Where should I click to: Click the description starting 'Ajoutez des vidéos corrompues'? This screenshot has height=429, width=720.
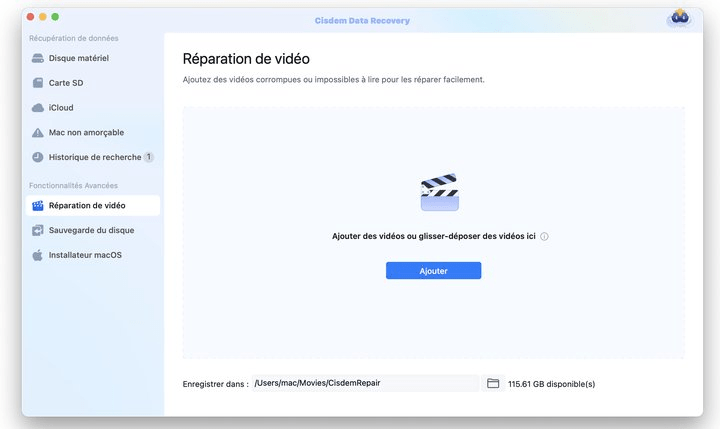click(333, 80)
